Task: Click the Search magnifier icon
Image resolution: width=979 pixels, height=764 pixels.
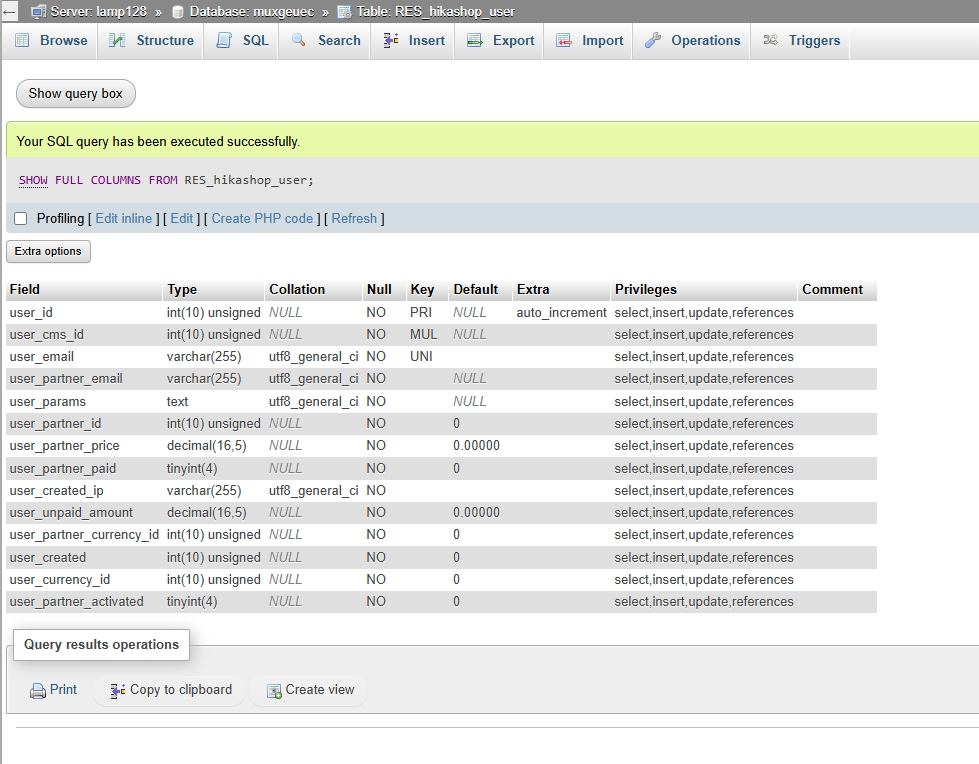Action: pyautogui.click(x=299, y=41)
